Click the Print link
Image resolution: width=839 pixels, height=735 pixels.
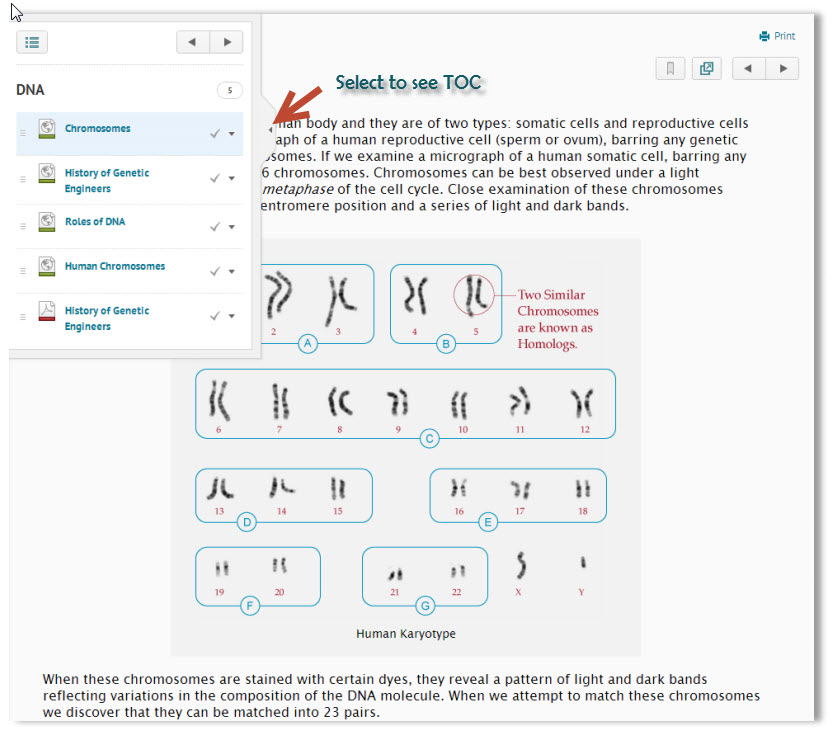coord(778,36)
